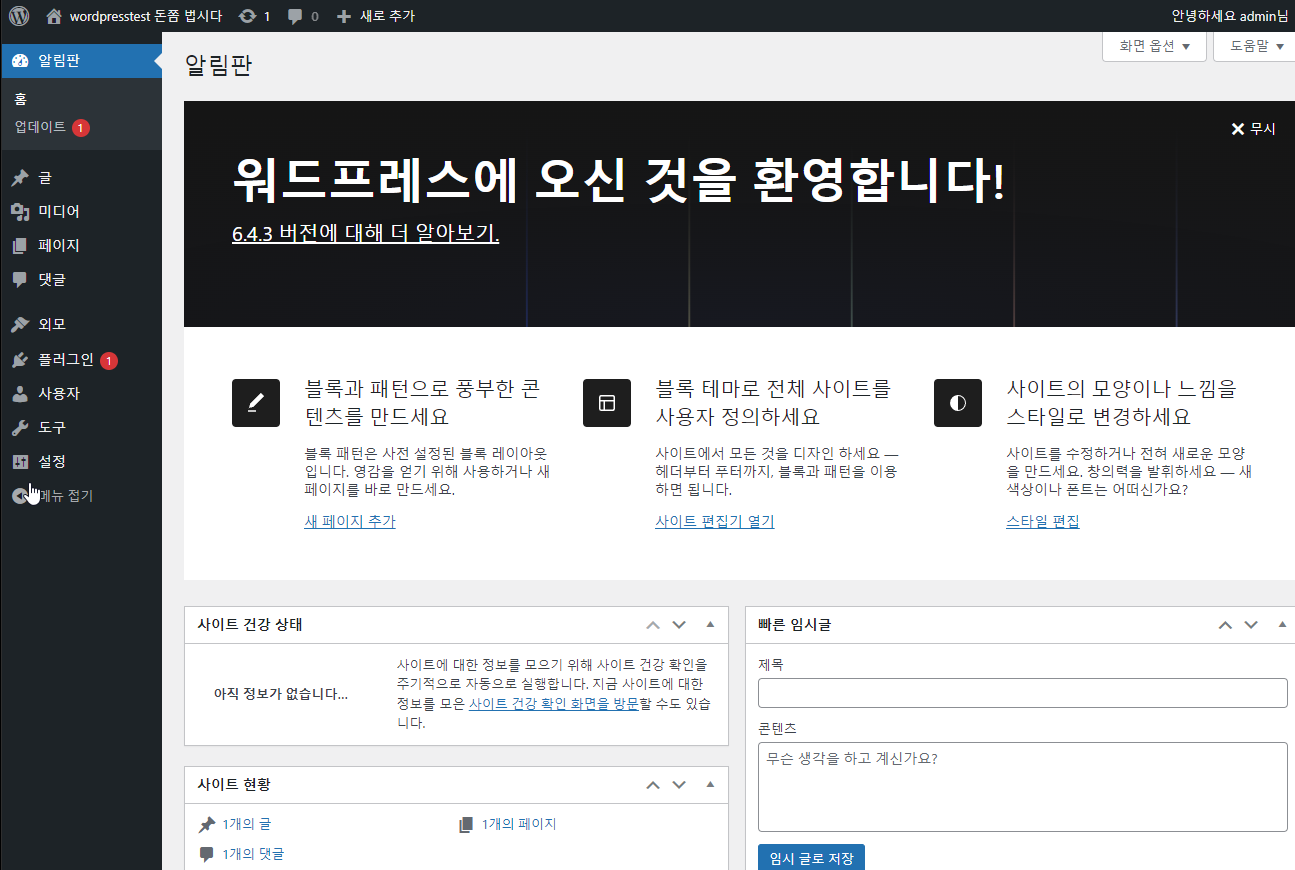Open the 도구 menu label

52,428
